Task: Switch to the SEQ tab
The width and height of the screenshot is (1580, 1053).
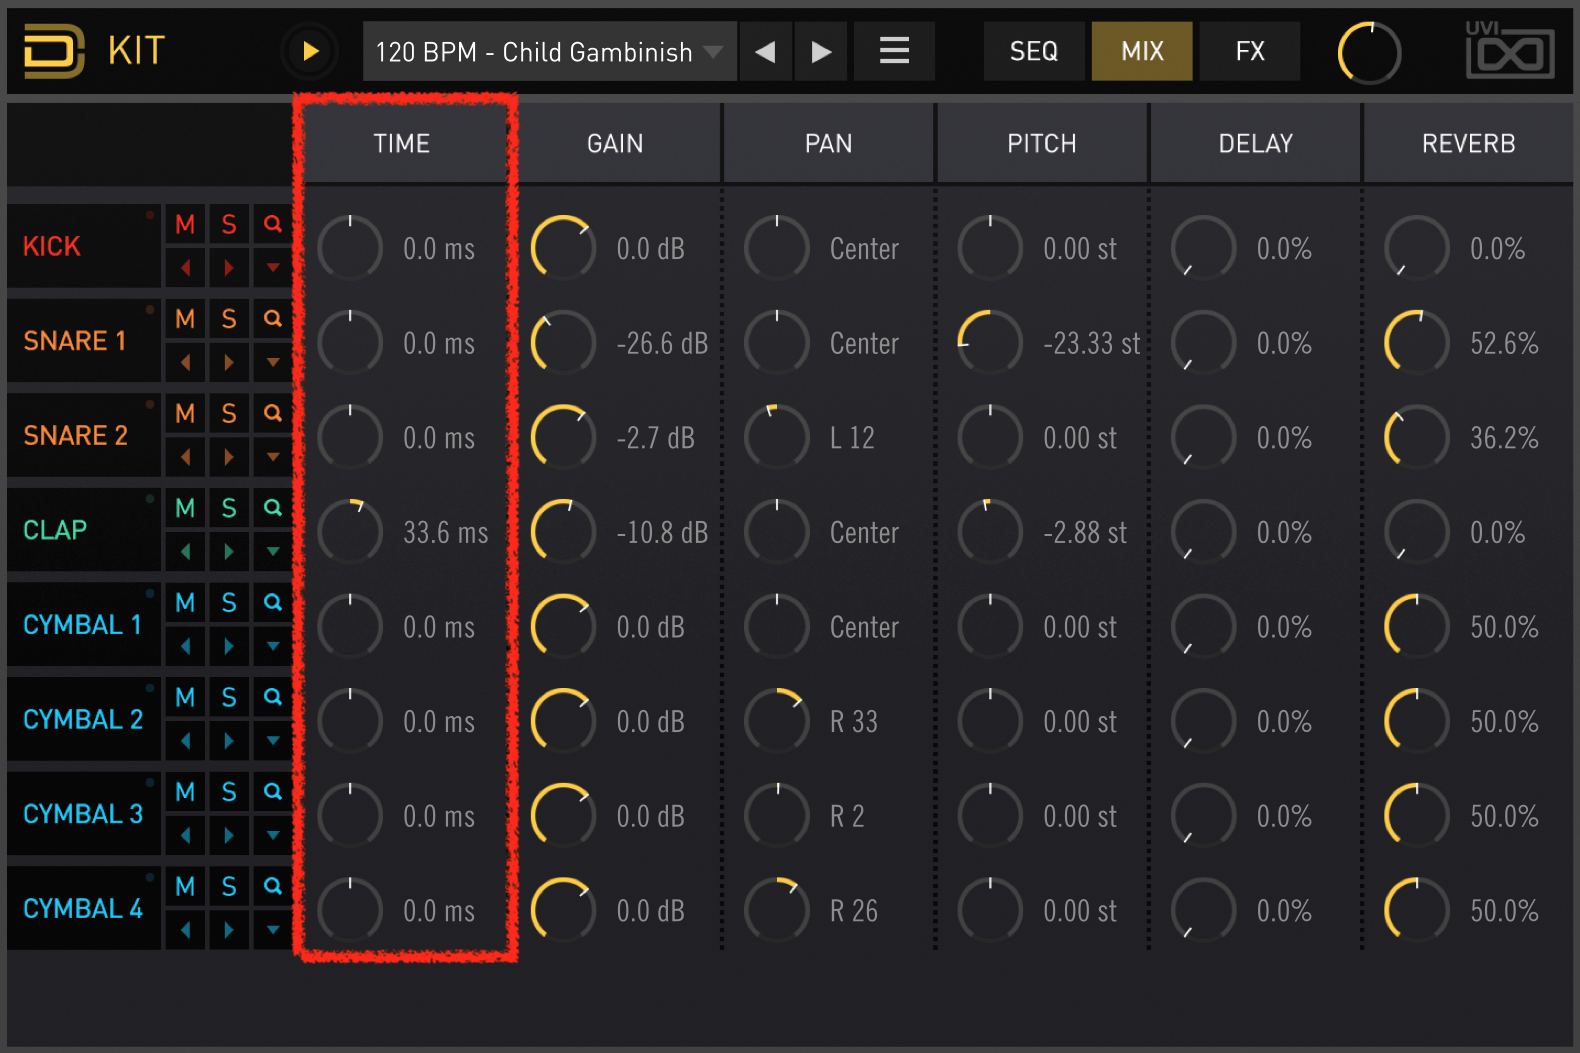Action: [1034, 51]
